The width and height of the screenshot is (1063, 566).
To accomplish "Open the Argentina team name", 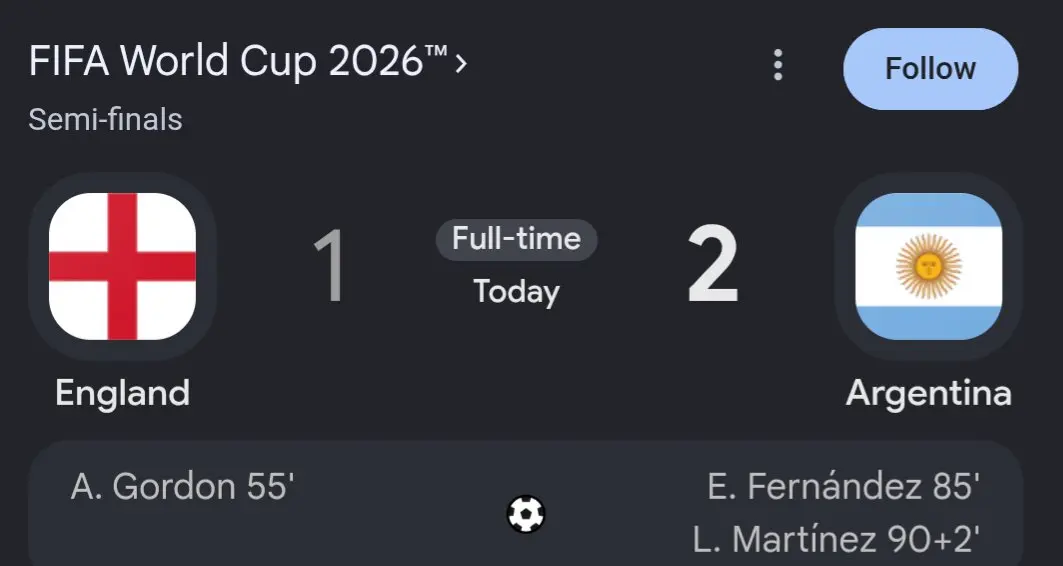I will click(x=929, y=393).
